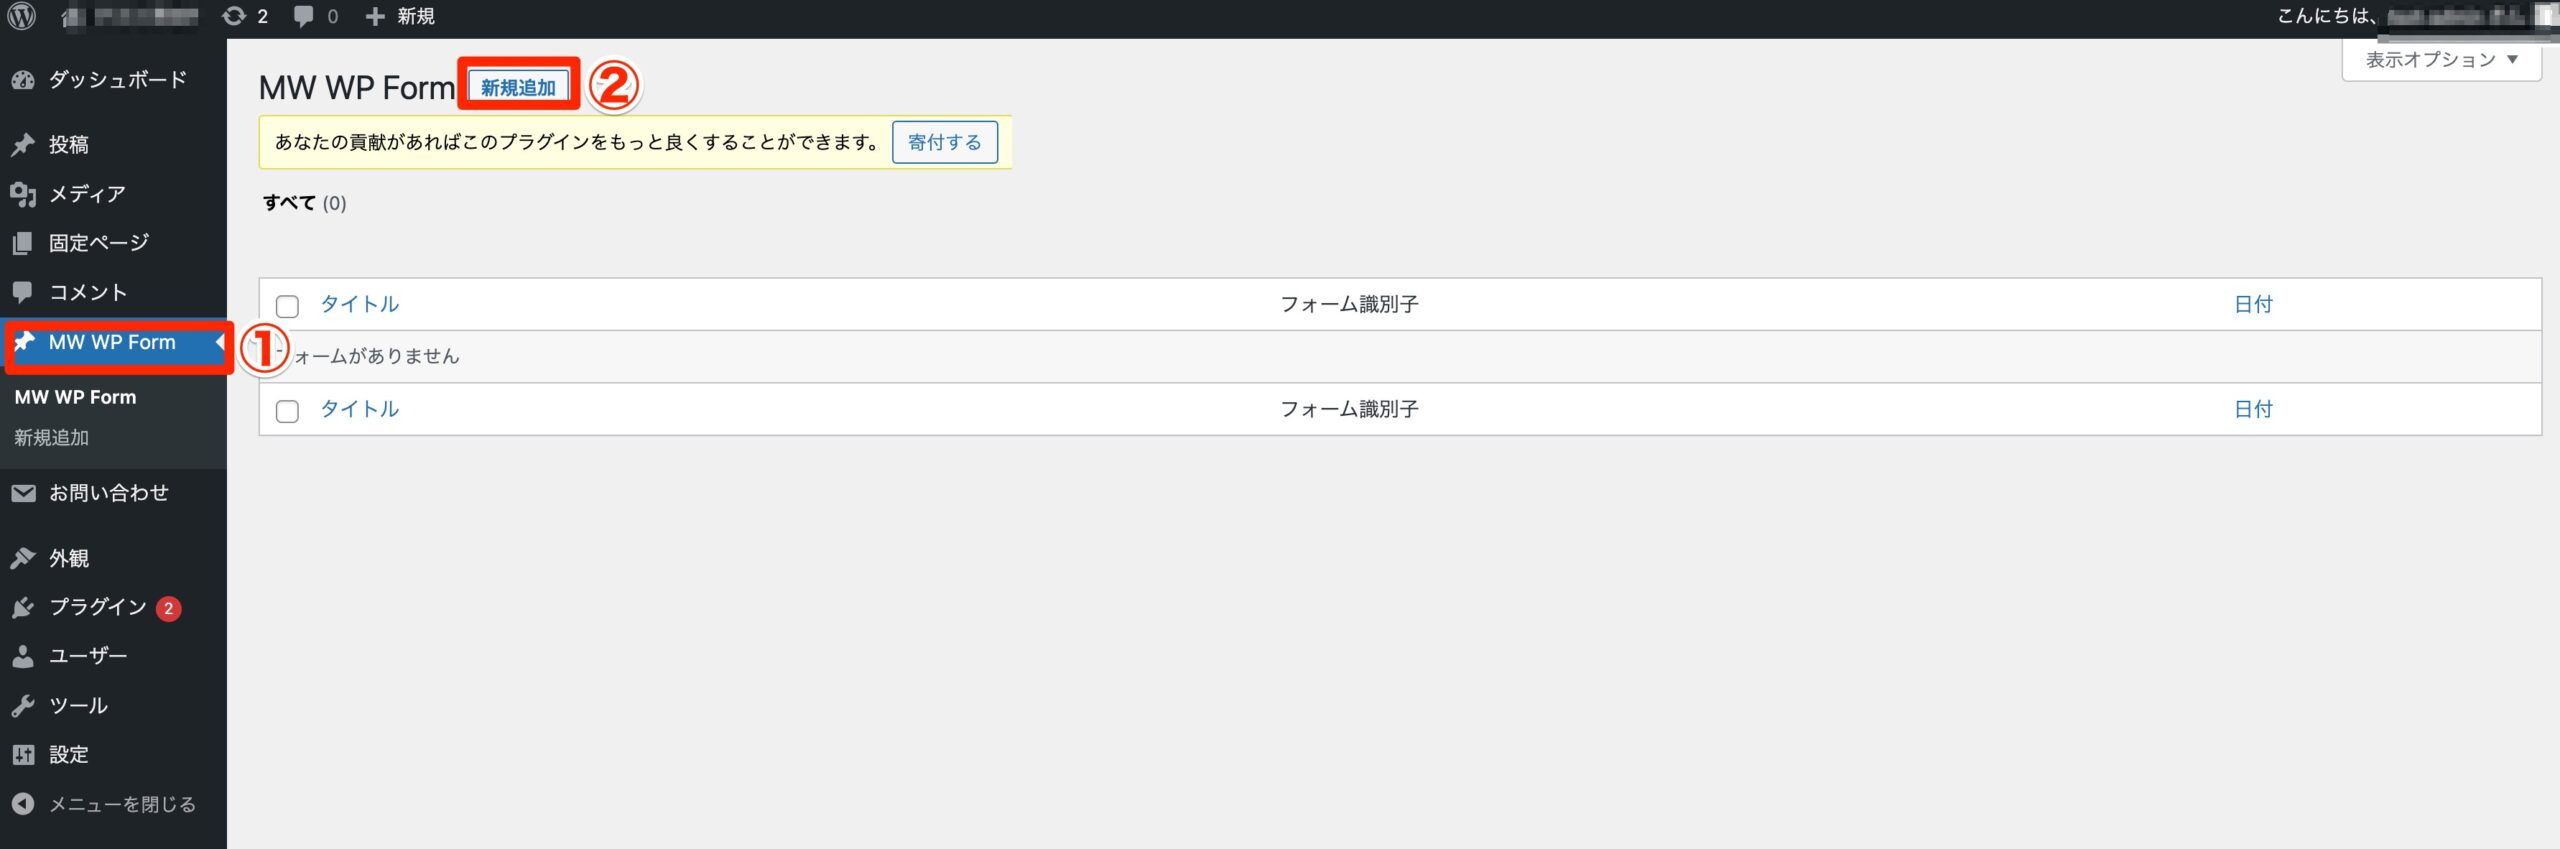
Task: Click the red 2 badge on プラグイン
Action: point(169,608)
